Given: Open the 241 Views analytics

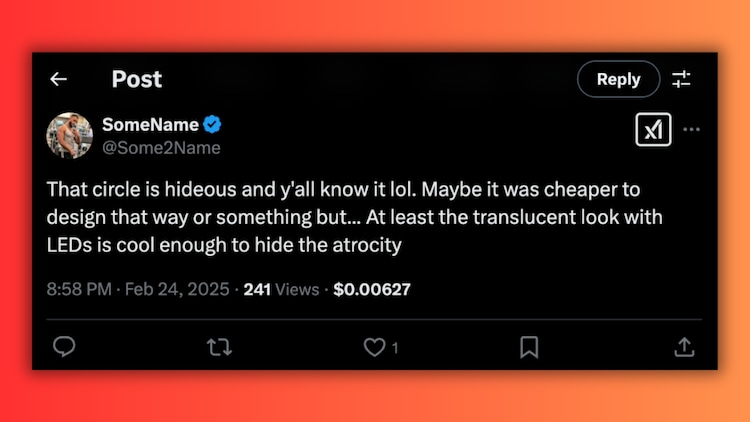Looking at the screenshot, I should (280, 290).
